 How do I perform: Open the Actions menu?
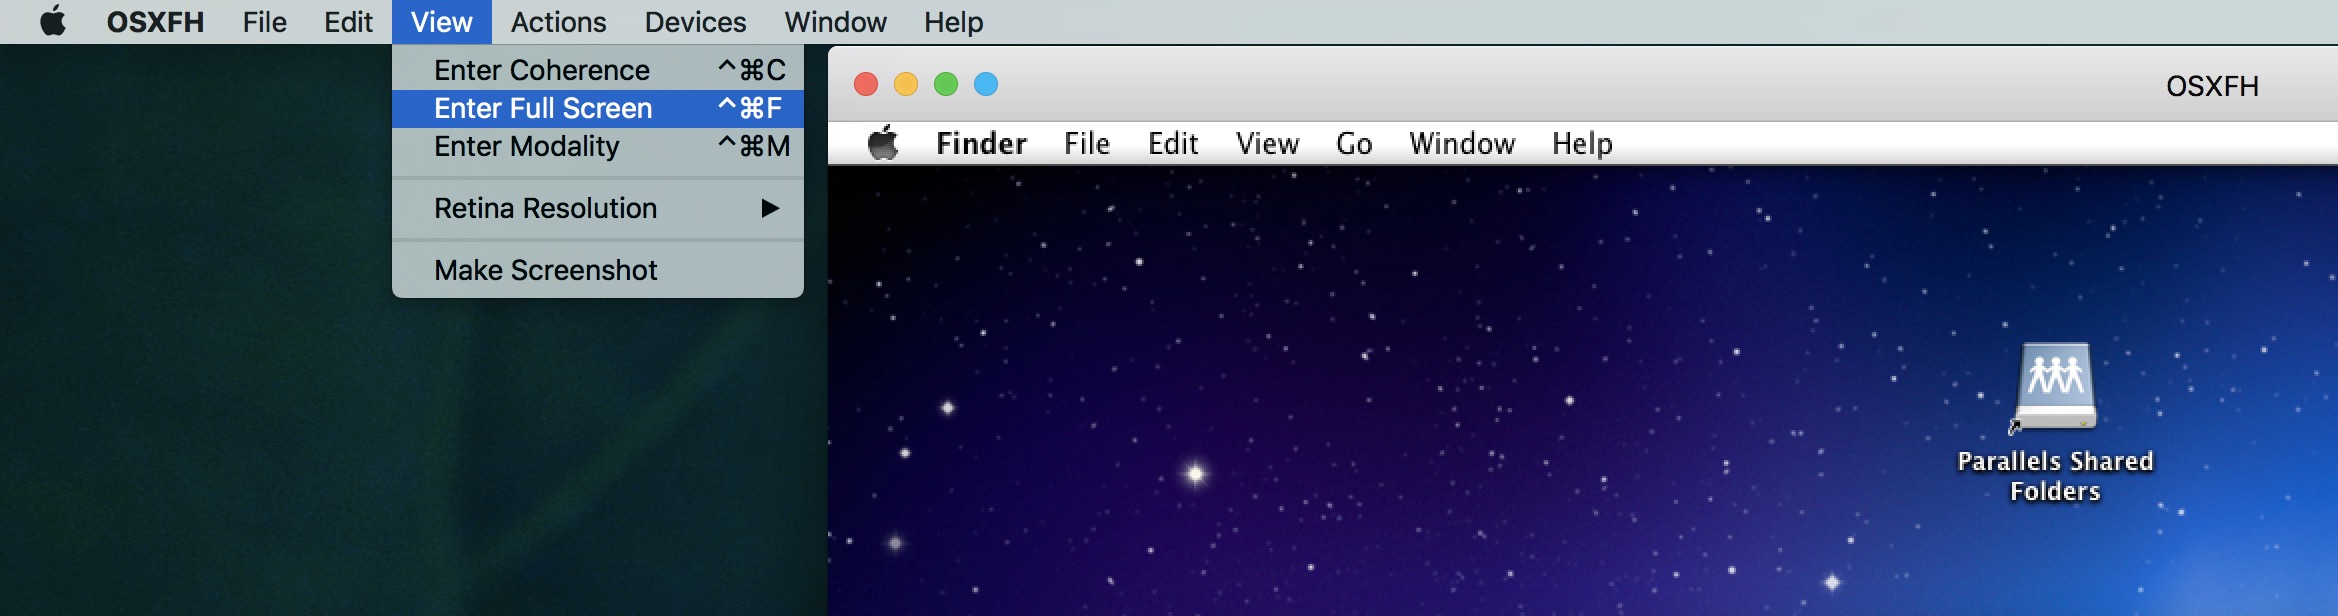558,22
